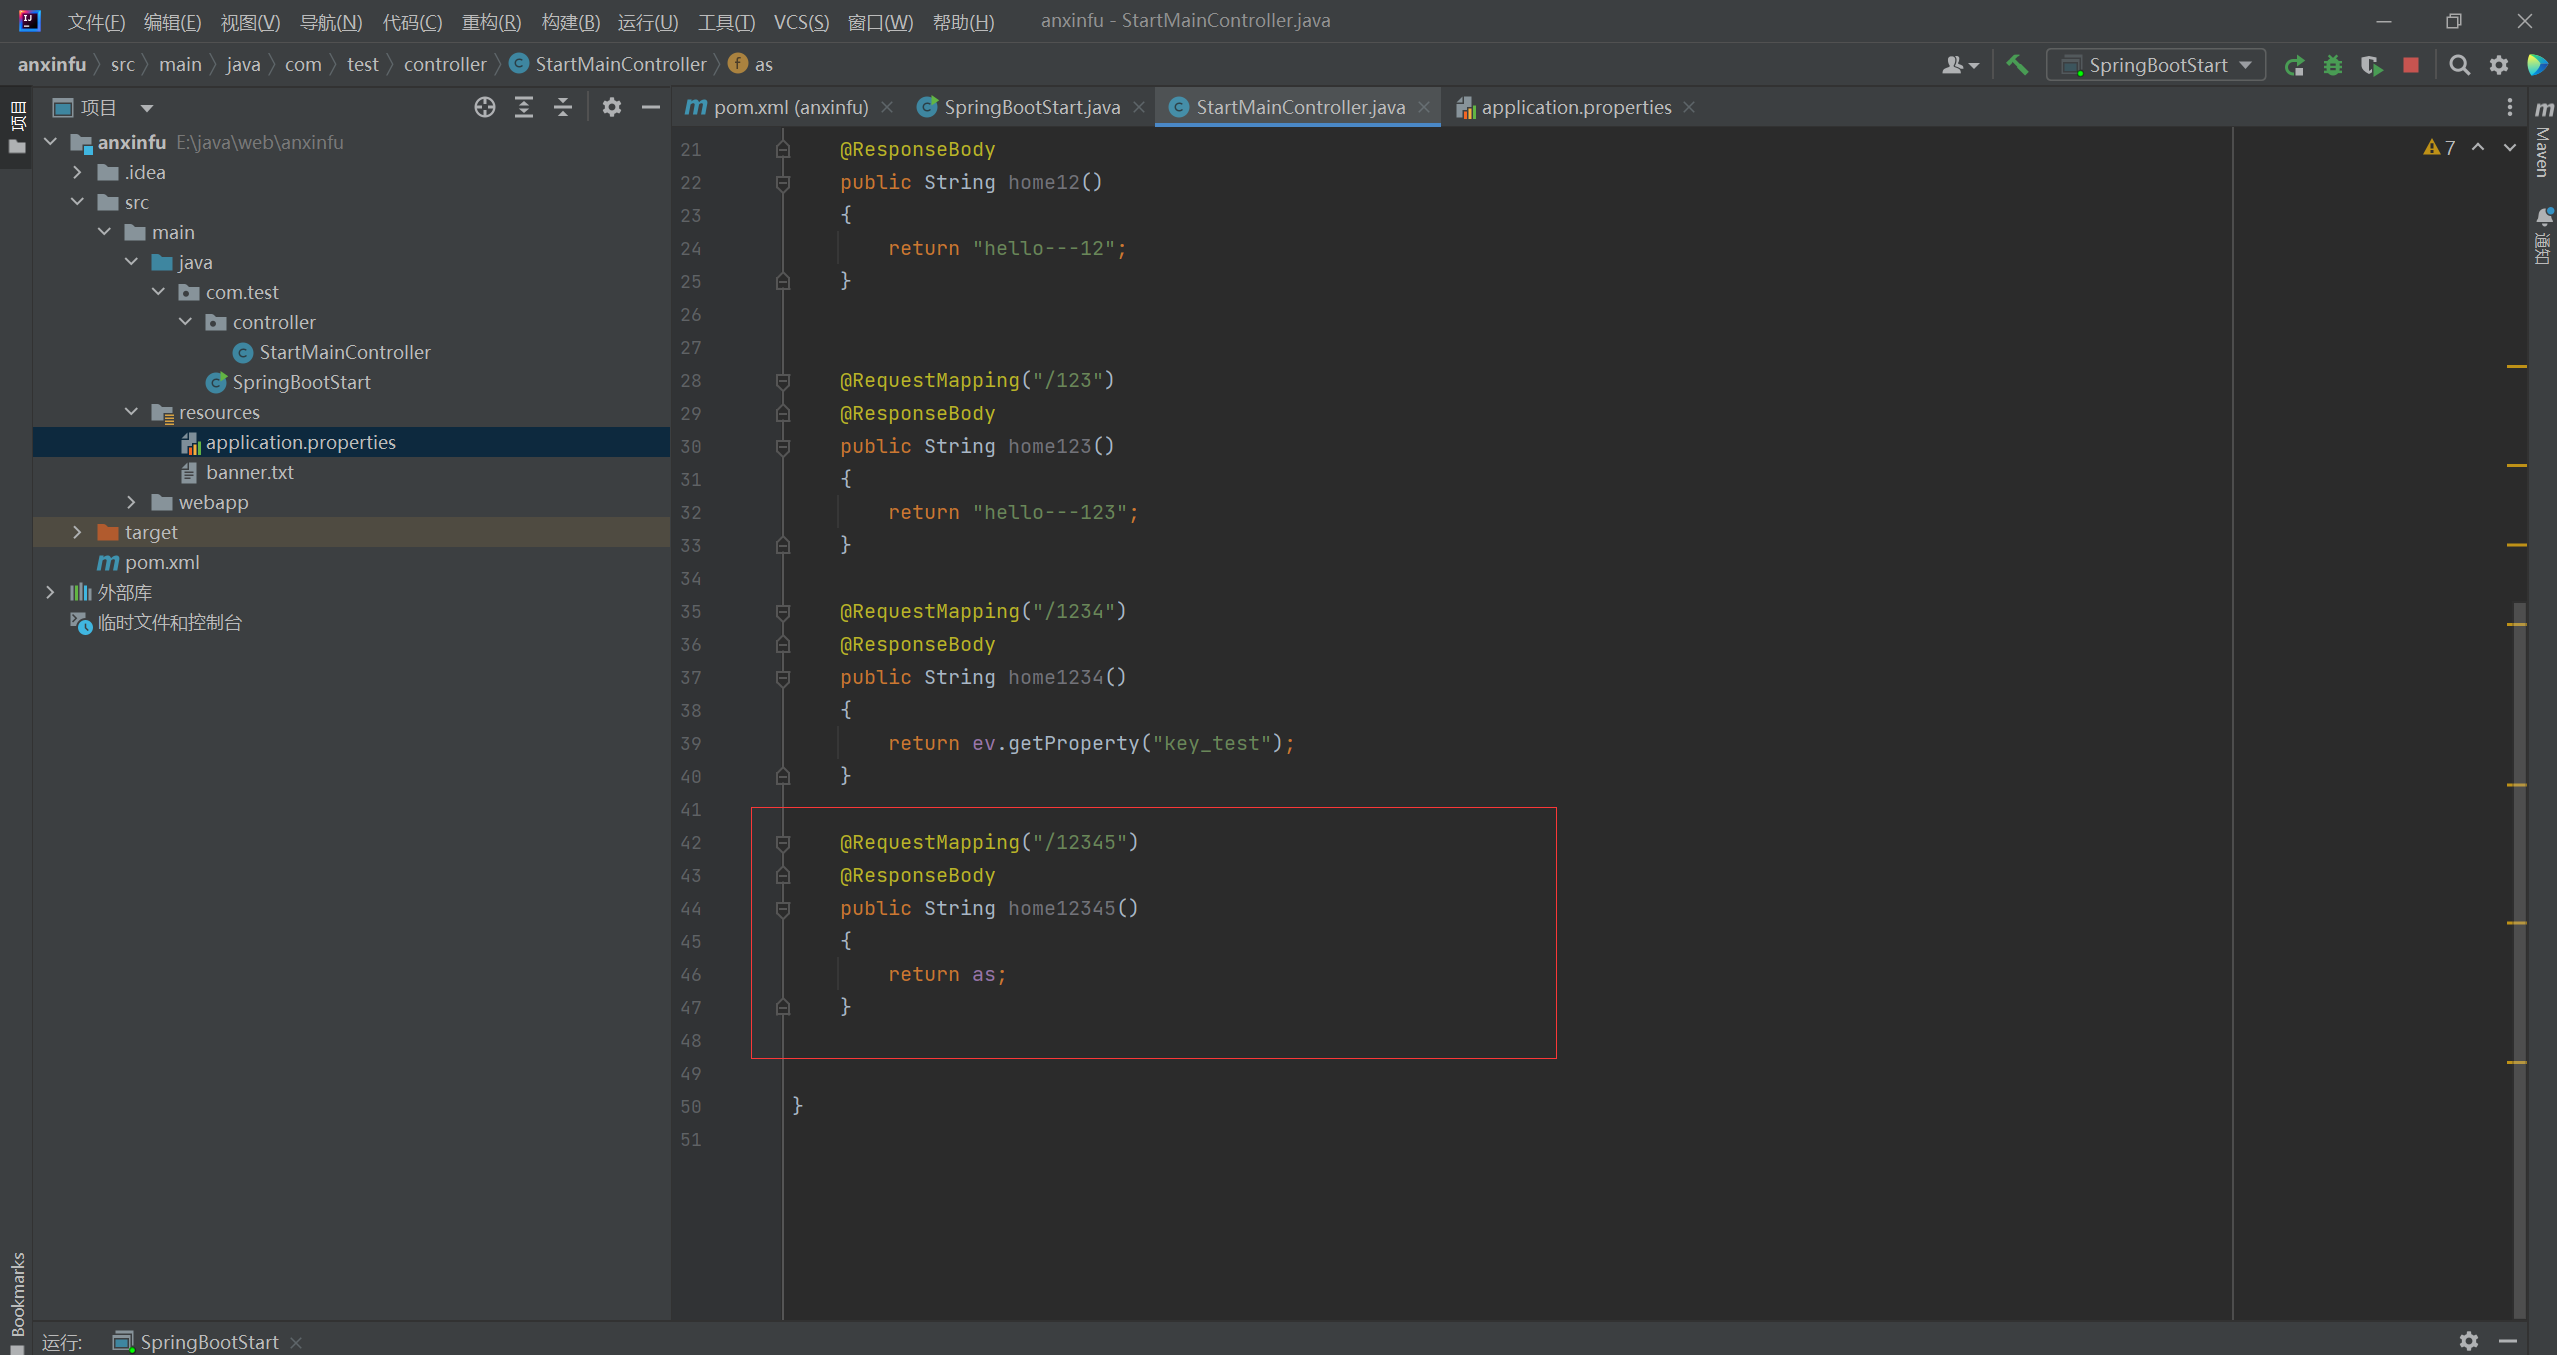The image size is (2557, 1355).
Task: Select opened file locate target icon
Action: (485, 107)
